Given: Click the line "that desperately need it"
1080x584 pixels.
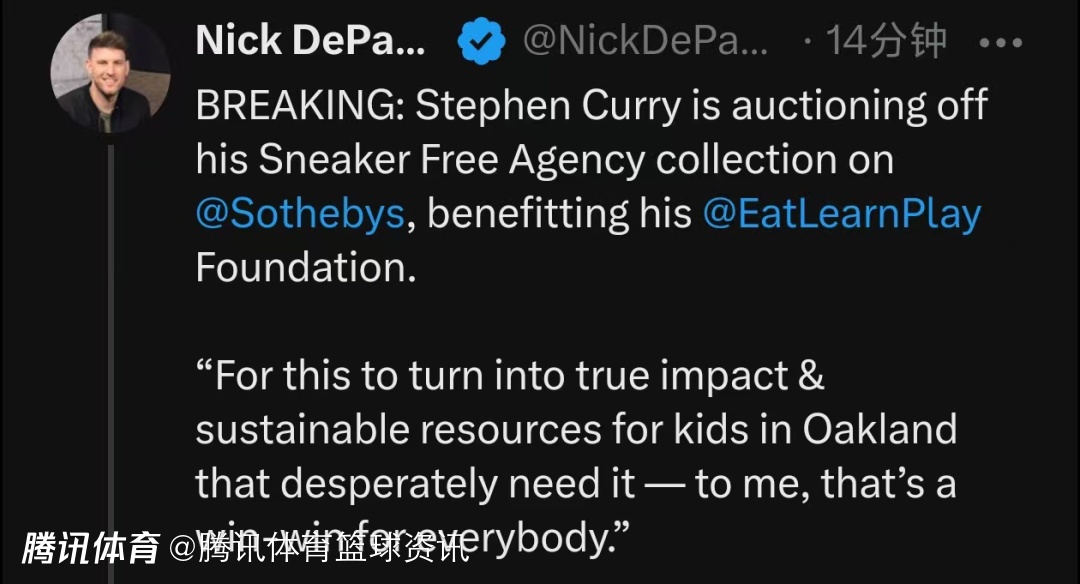Looking at the screenshot, I should pos(415,484).
